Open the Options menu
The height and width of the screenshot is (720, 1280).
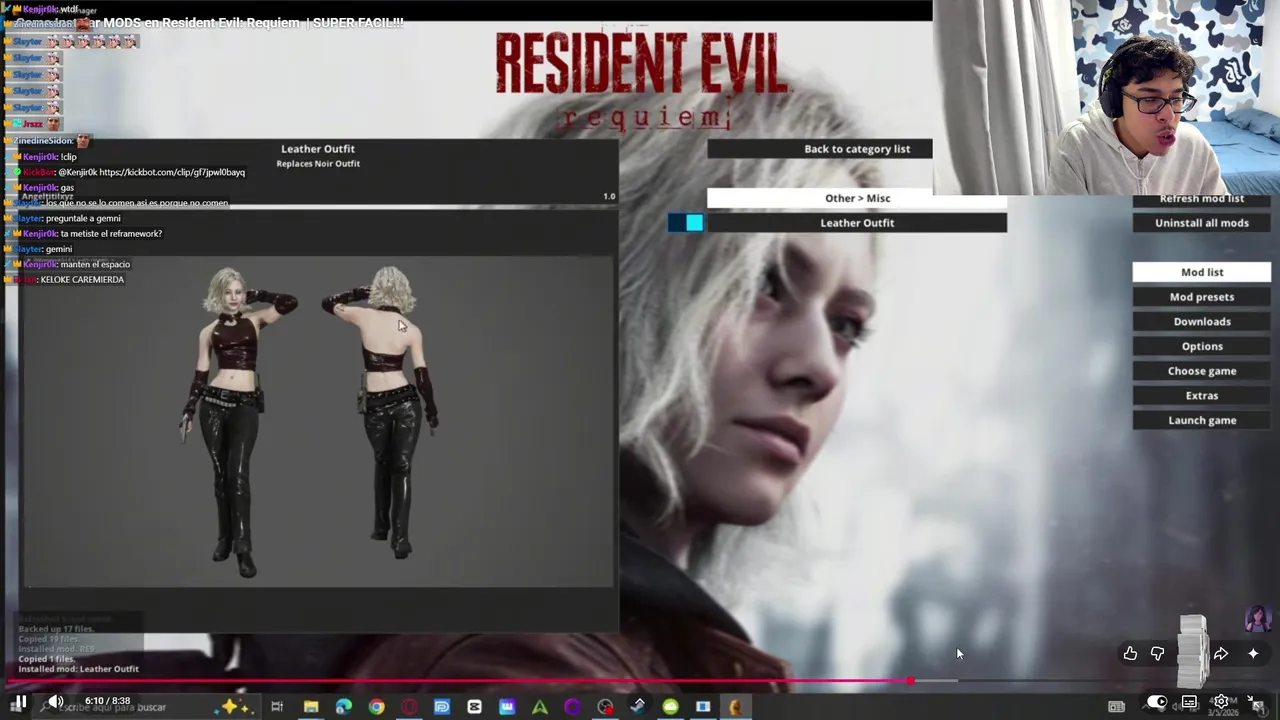(1202, 346)
